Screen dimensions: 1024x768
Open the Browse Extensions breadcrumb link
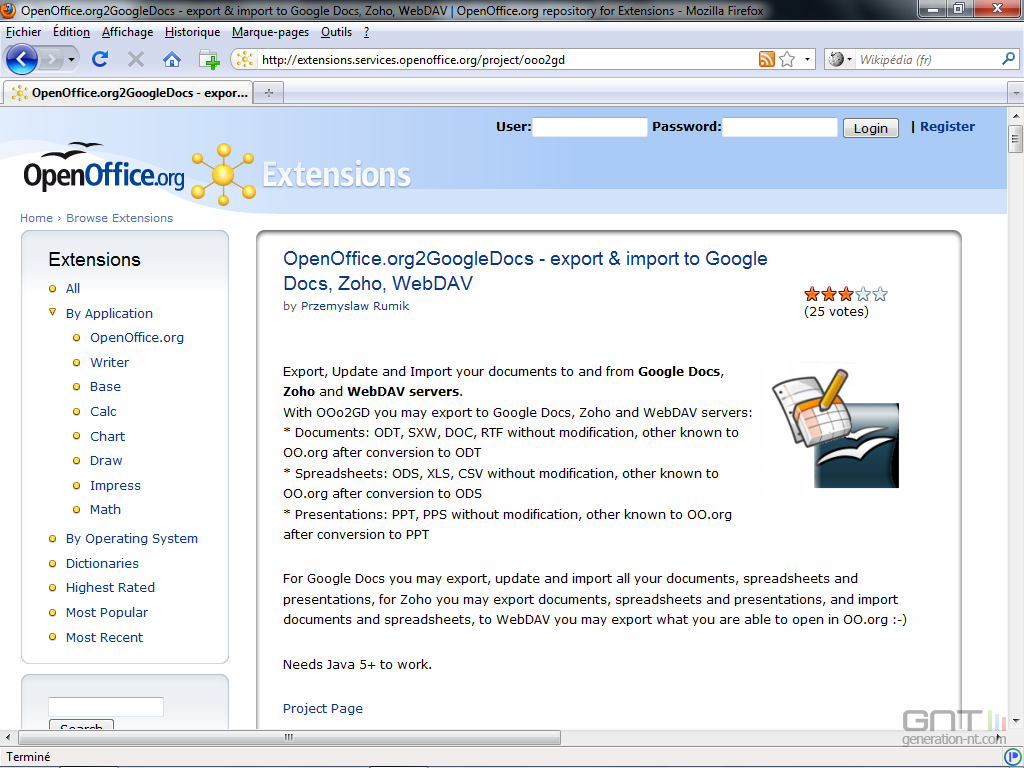pyautogui.click(x=120, y=218)
